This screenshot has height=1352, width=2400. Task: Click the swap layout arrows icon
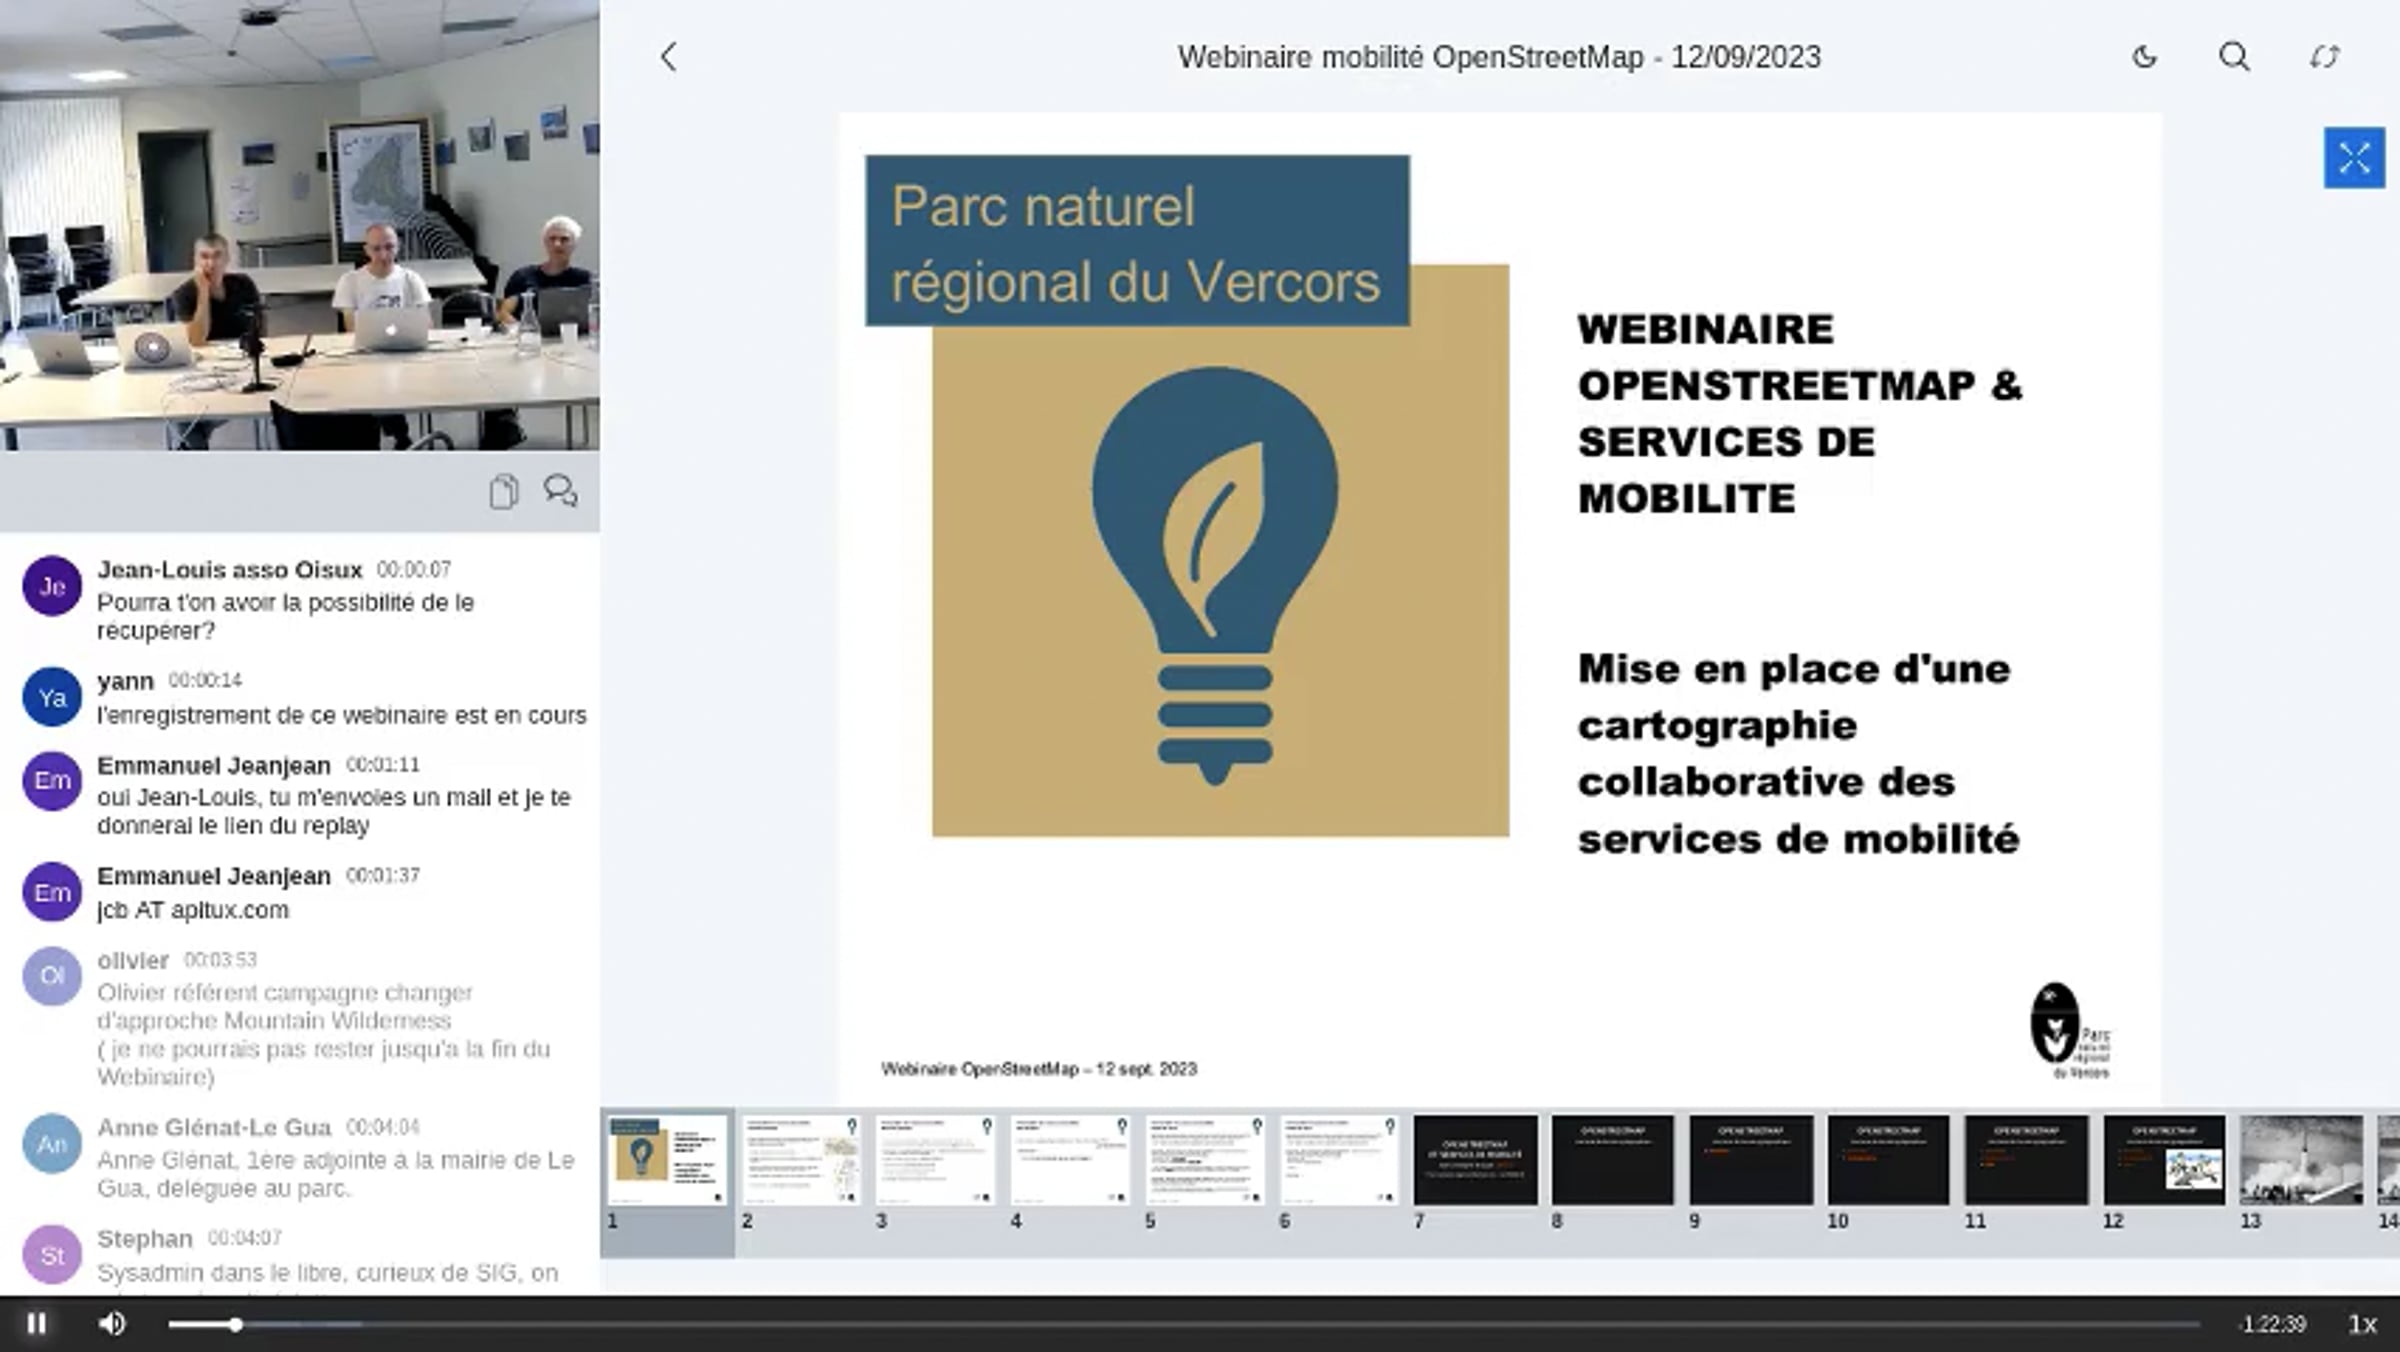(x=2324, y=57)
